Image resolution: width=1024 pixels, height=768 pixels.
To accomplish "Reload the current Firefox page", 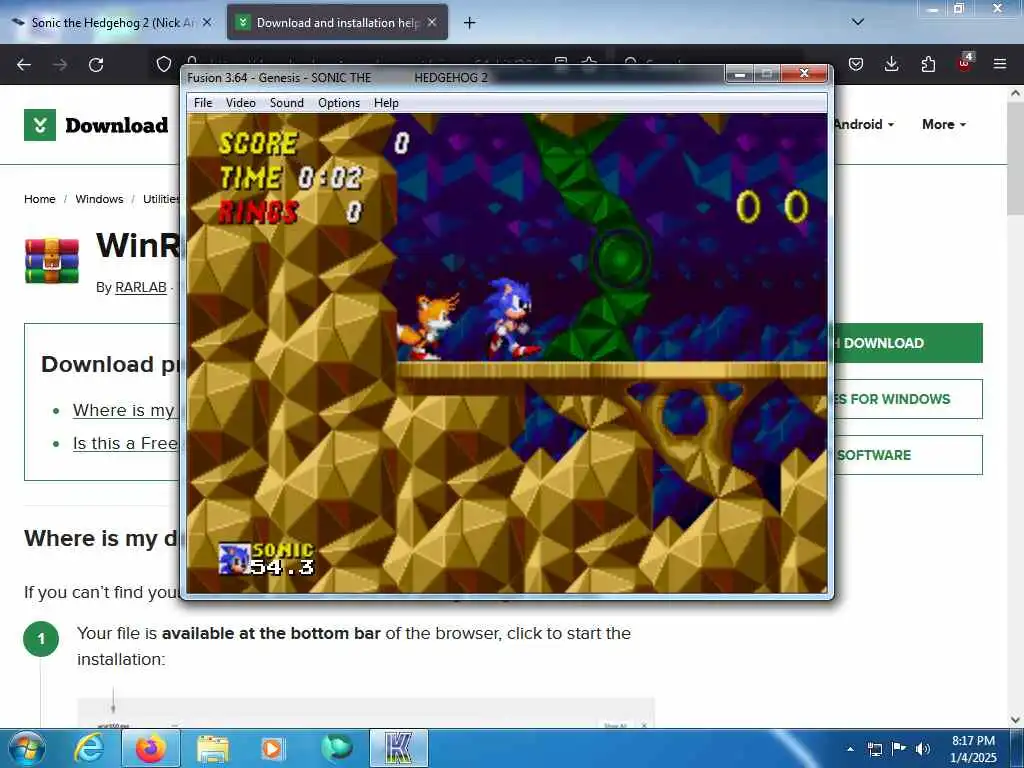I will point(96,65).
